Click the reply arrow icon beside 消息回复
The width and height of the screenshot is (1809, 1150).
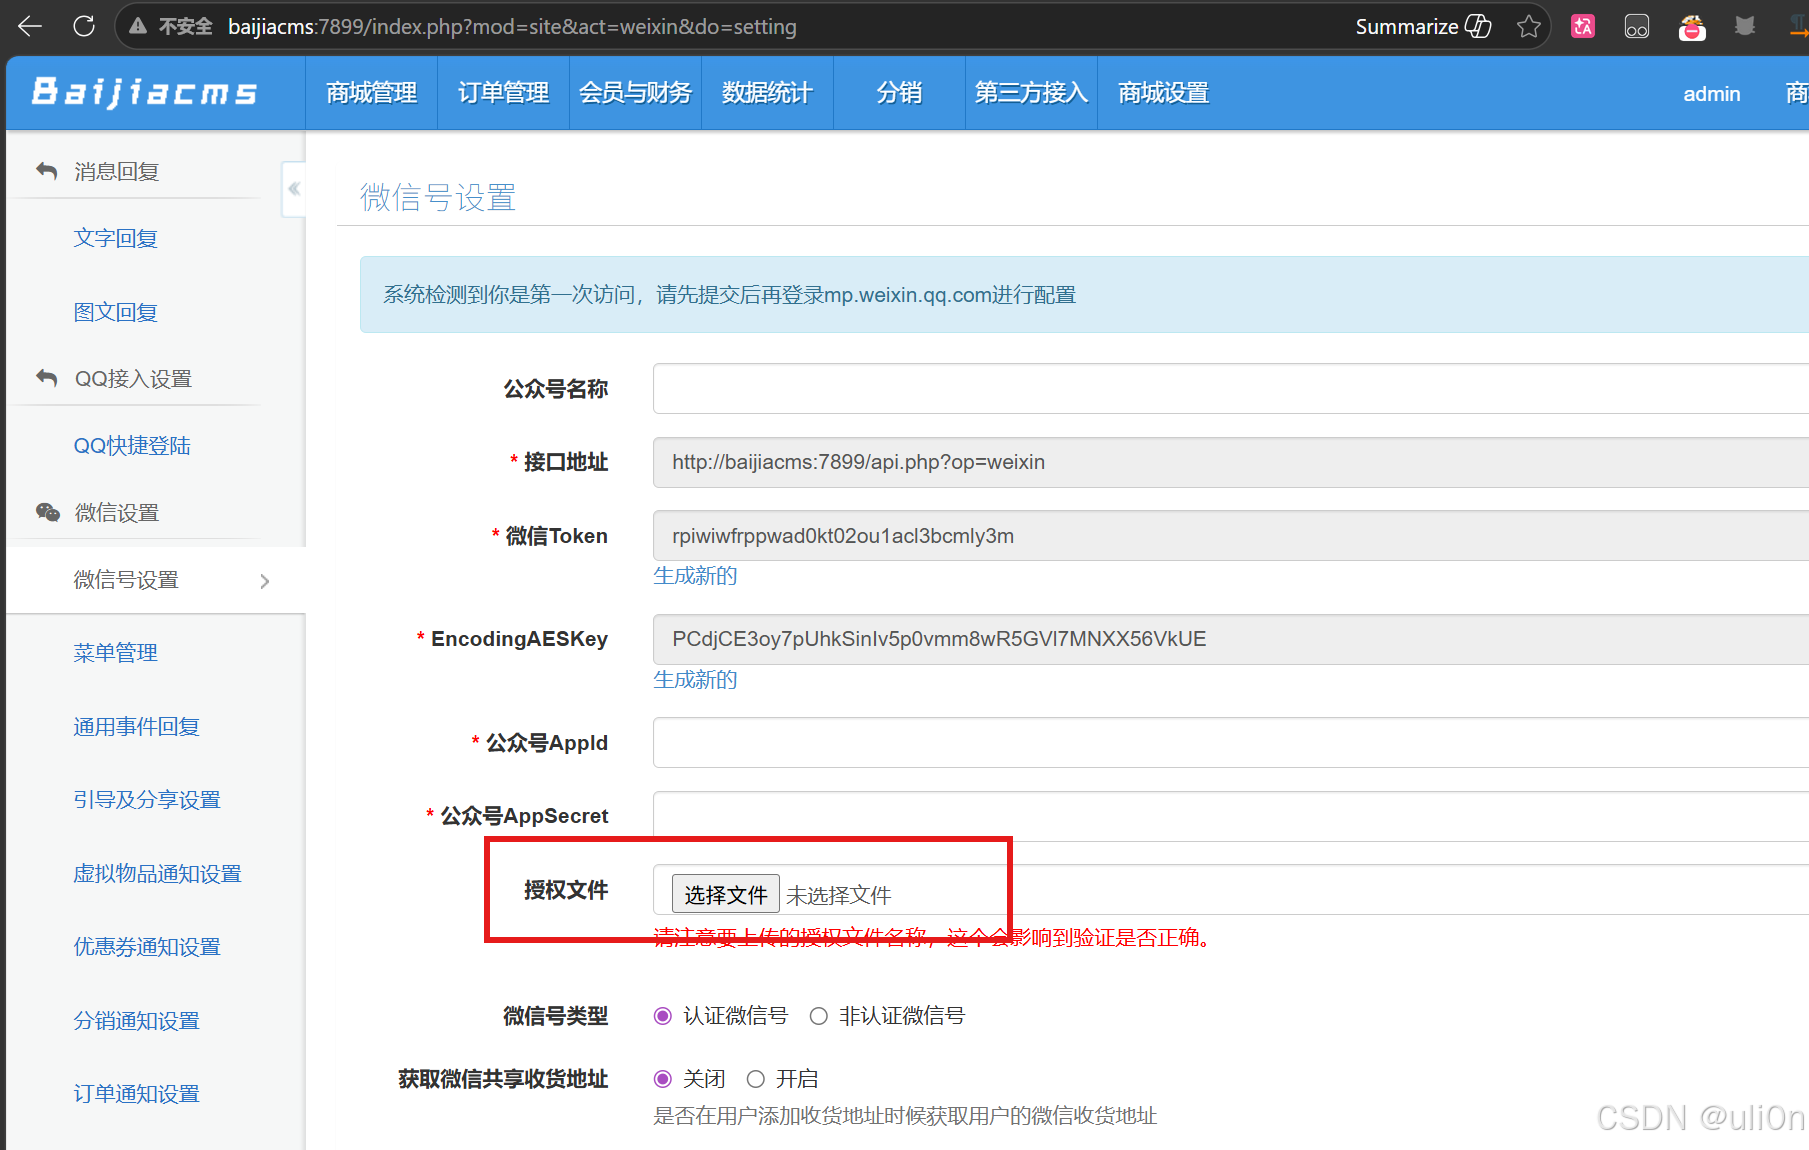[x=47, y=171]
